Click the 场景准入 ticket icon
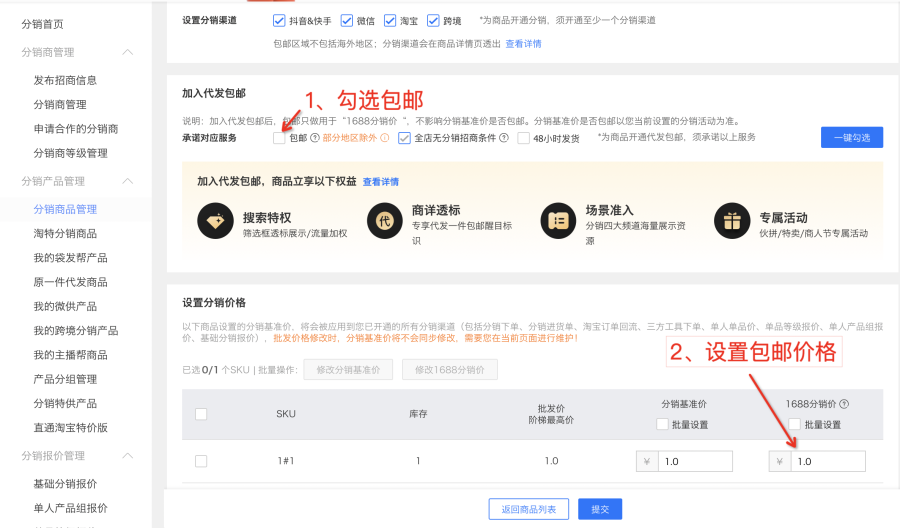The height and width of the screenshot is (528, 900). coord(557,218)
